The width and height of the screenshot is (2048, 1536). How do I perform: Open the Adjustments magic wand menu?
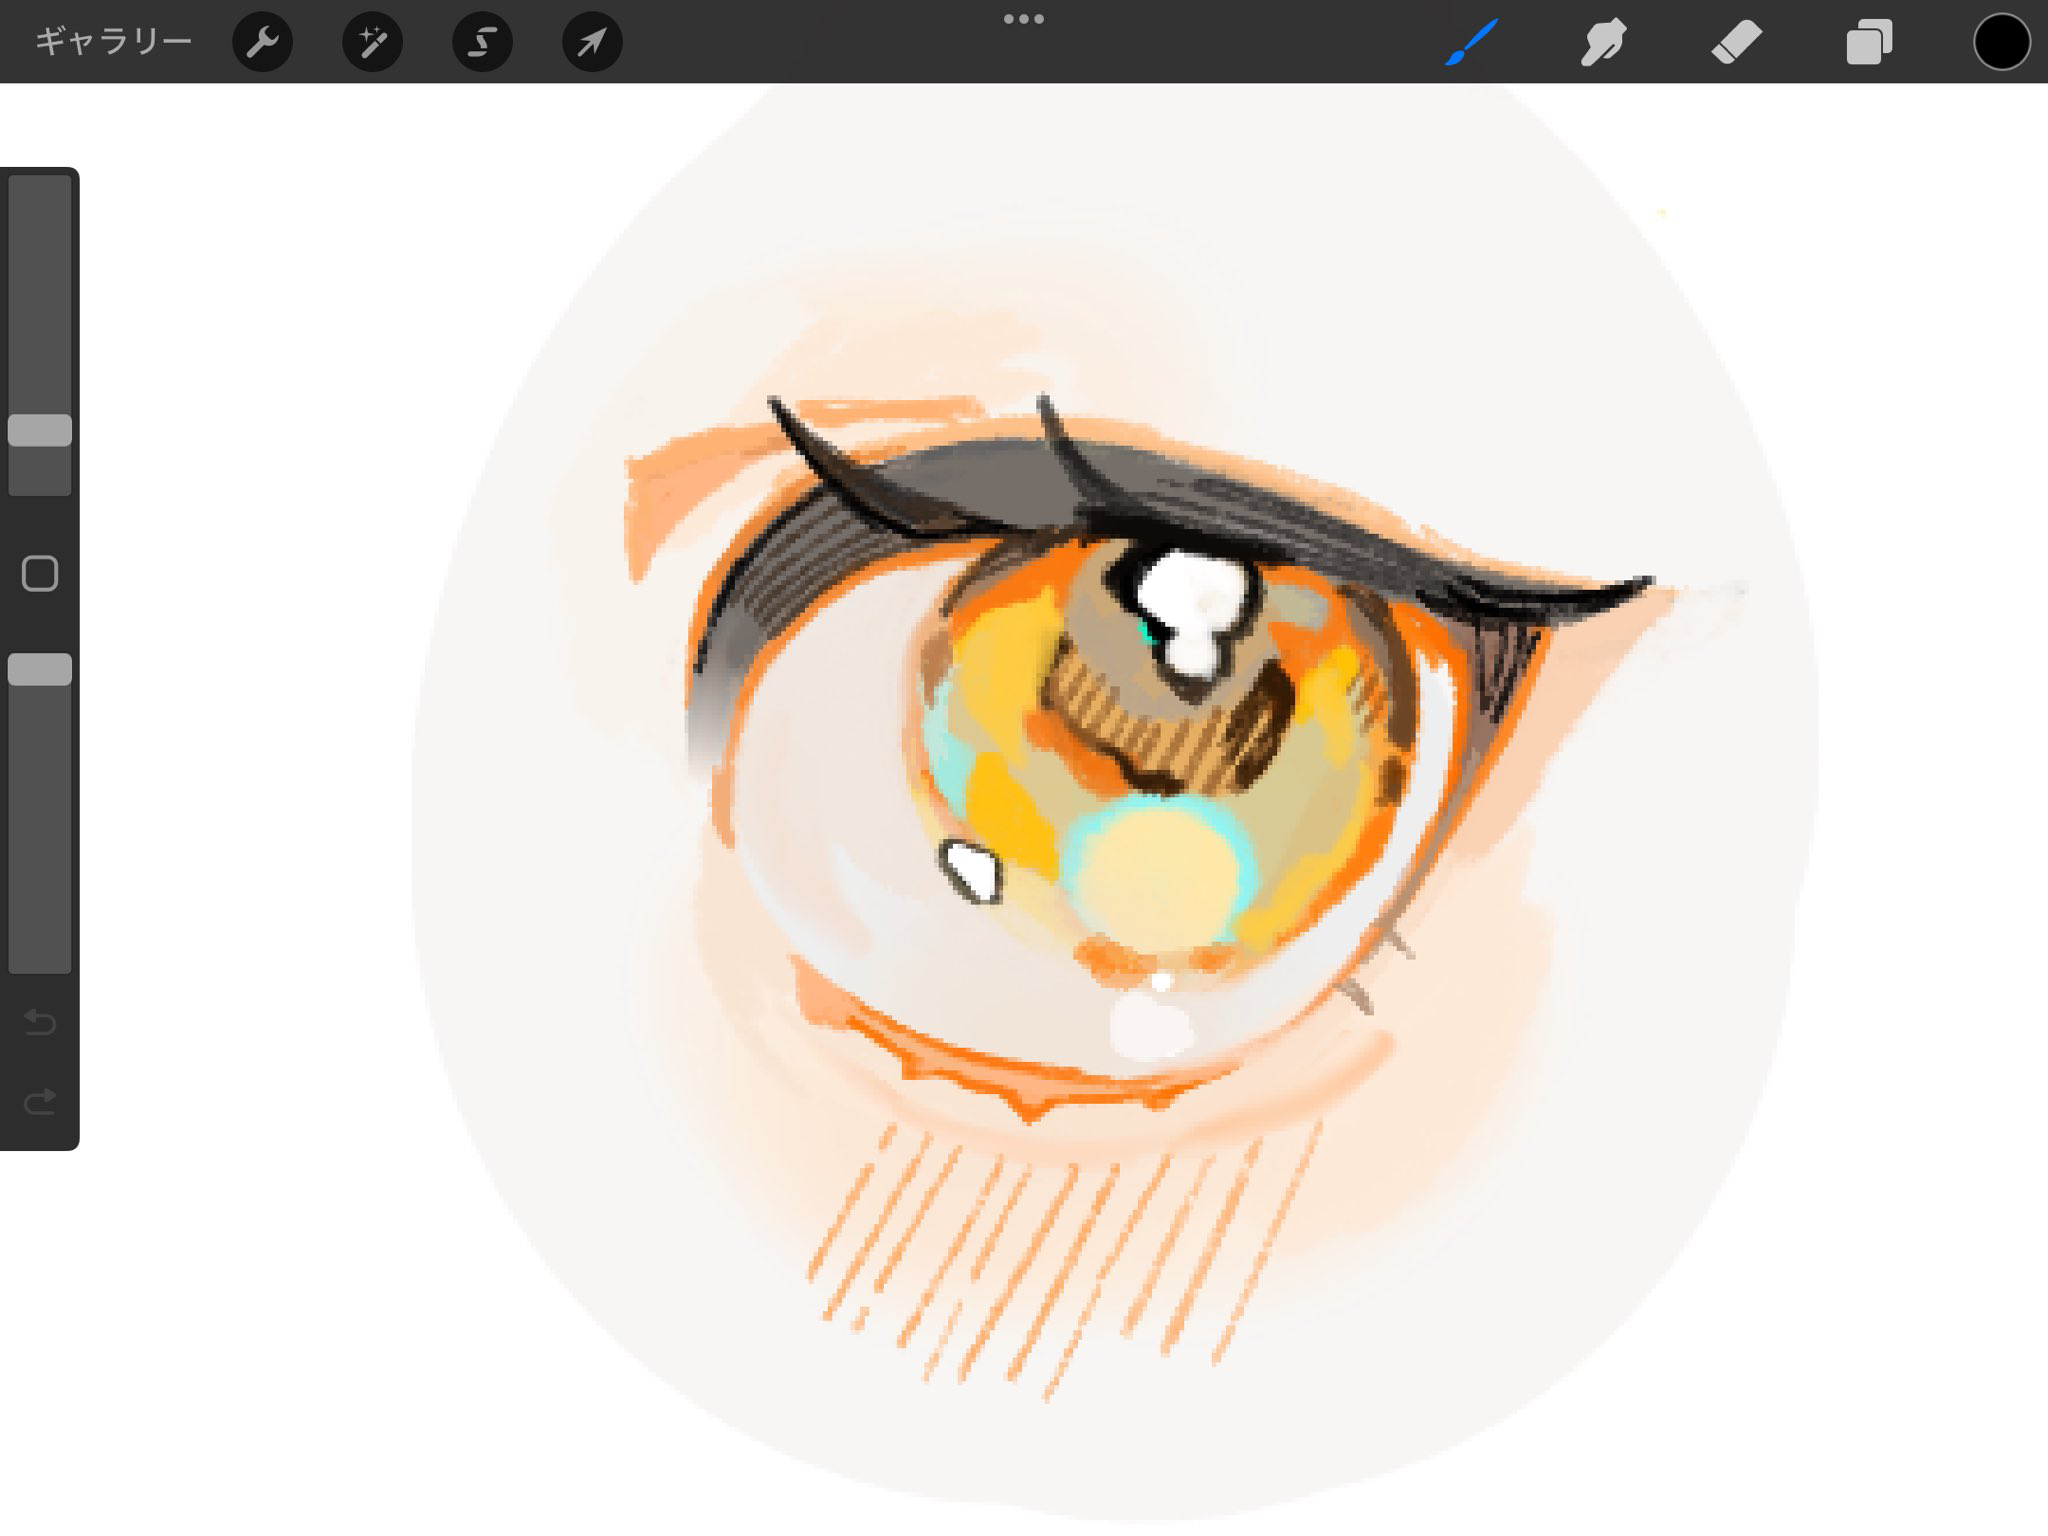[372, 42]
